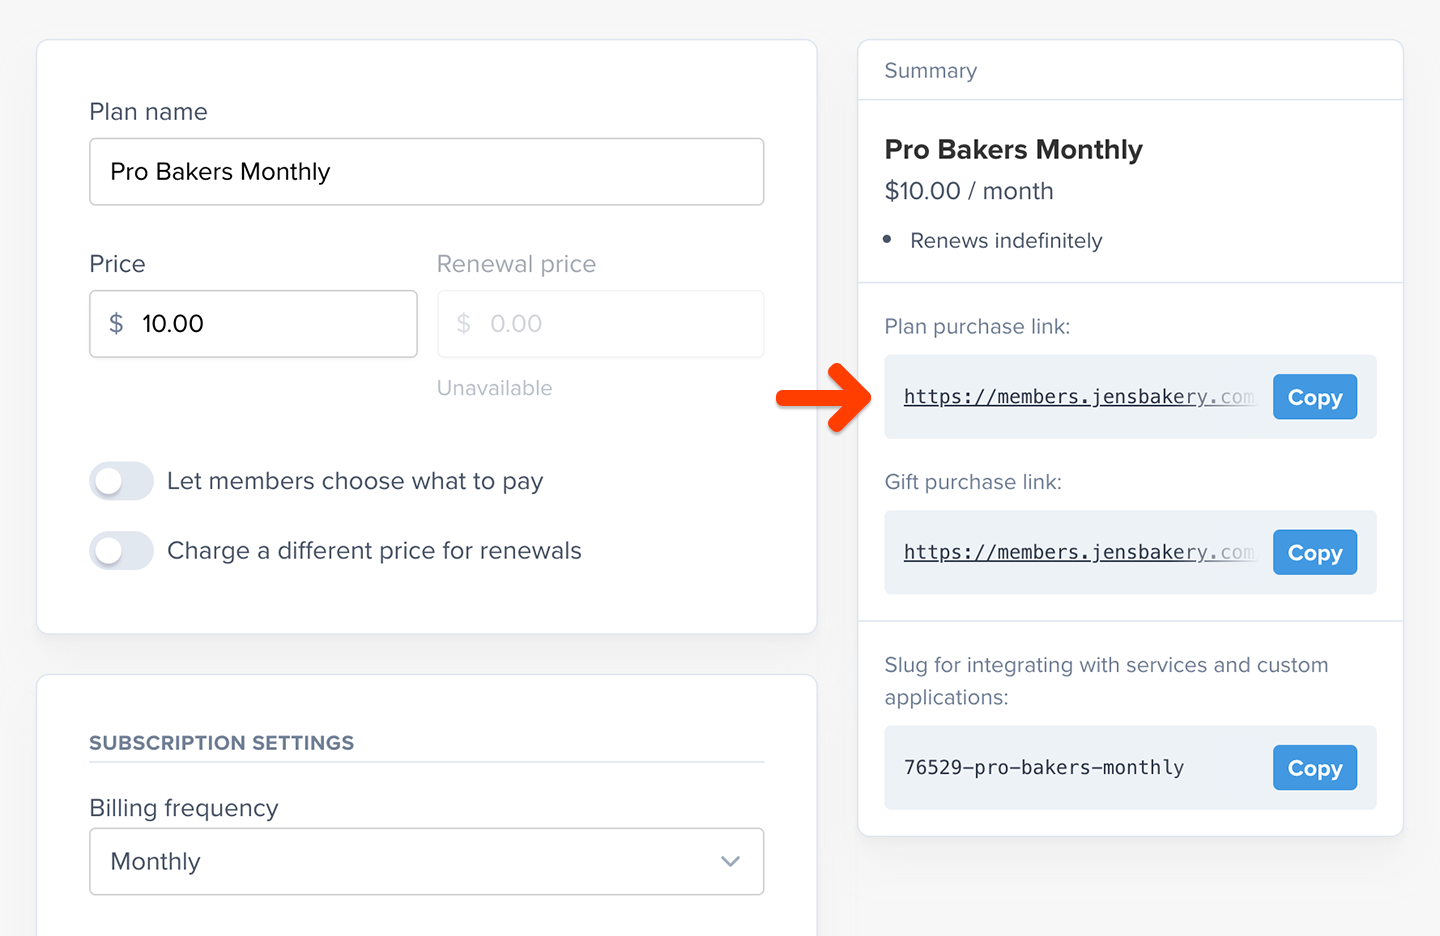Click the Renews indefinitely bullet item
This screenshot has height=936, width=1440.
click(1006, 241)
